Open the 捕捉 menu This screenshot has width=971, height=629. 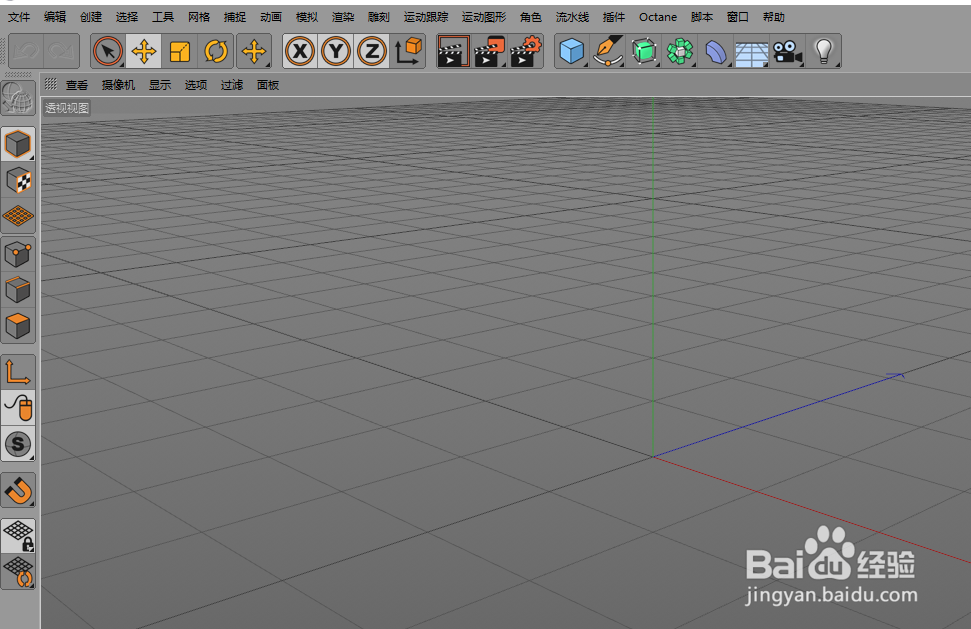235,17
